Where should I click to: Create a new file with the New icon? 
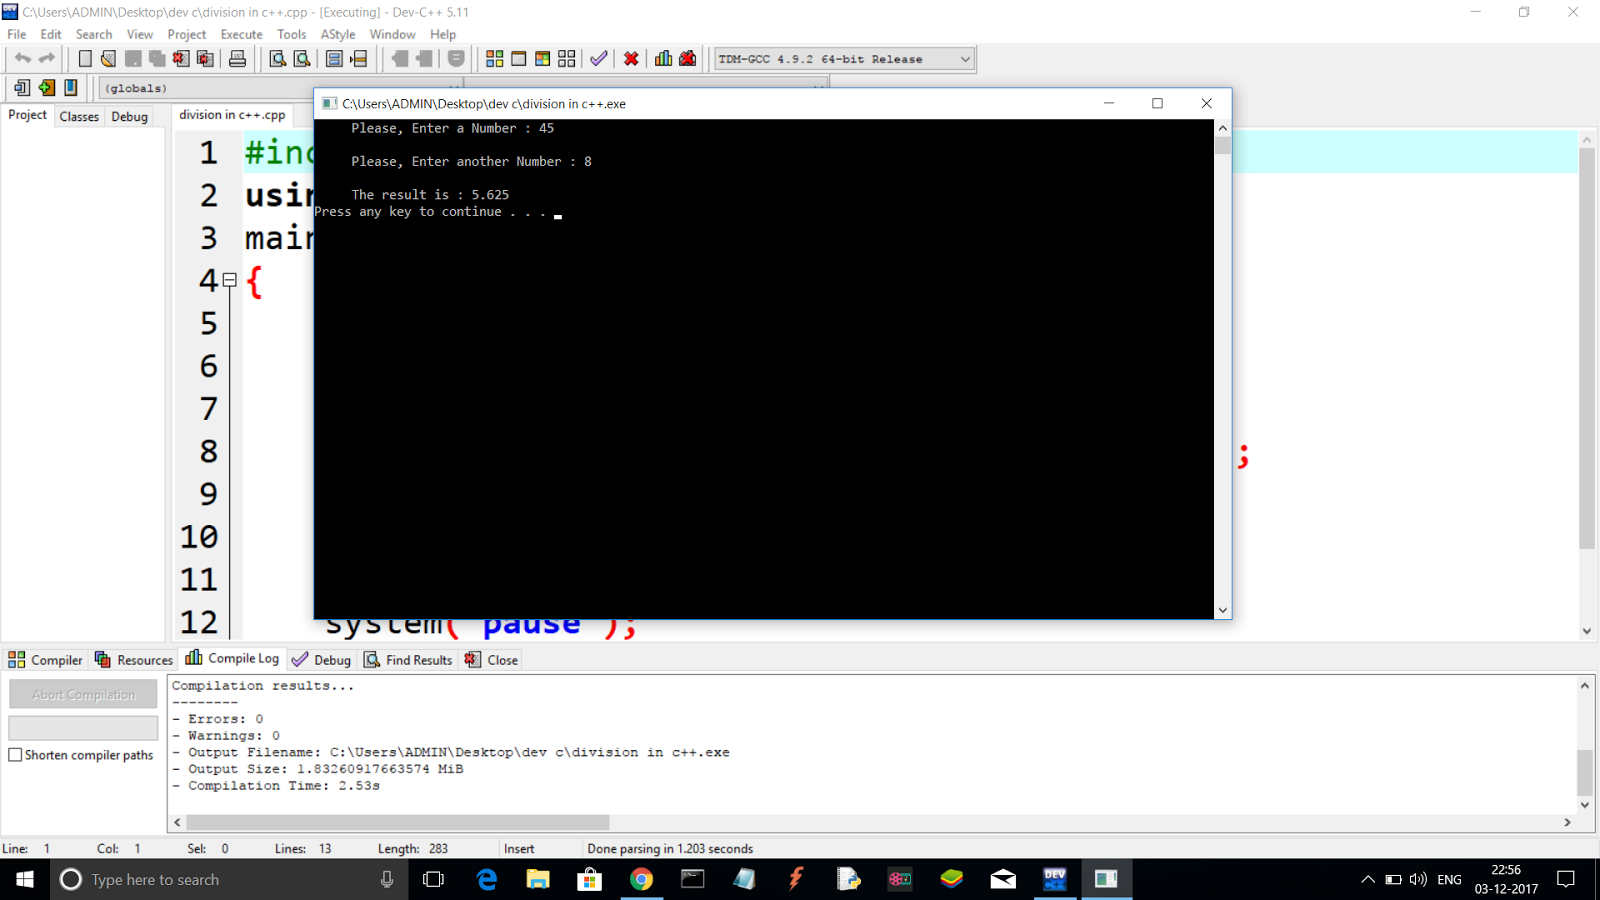click(85, 59)
